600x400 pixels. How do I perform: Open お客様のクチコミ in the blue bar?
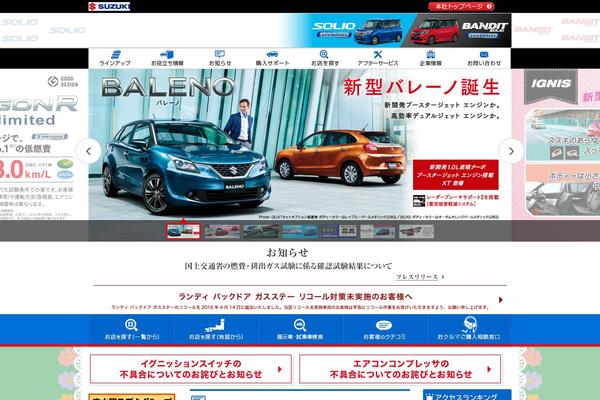[x=384, y=330]
